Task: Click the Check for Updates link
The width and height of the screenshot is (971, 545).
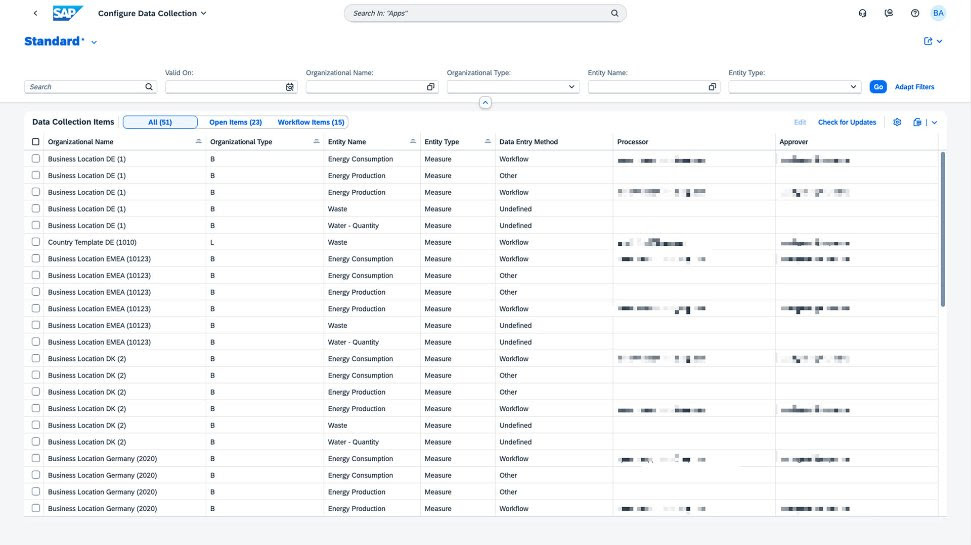Action: (846, 122)
